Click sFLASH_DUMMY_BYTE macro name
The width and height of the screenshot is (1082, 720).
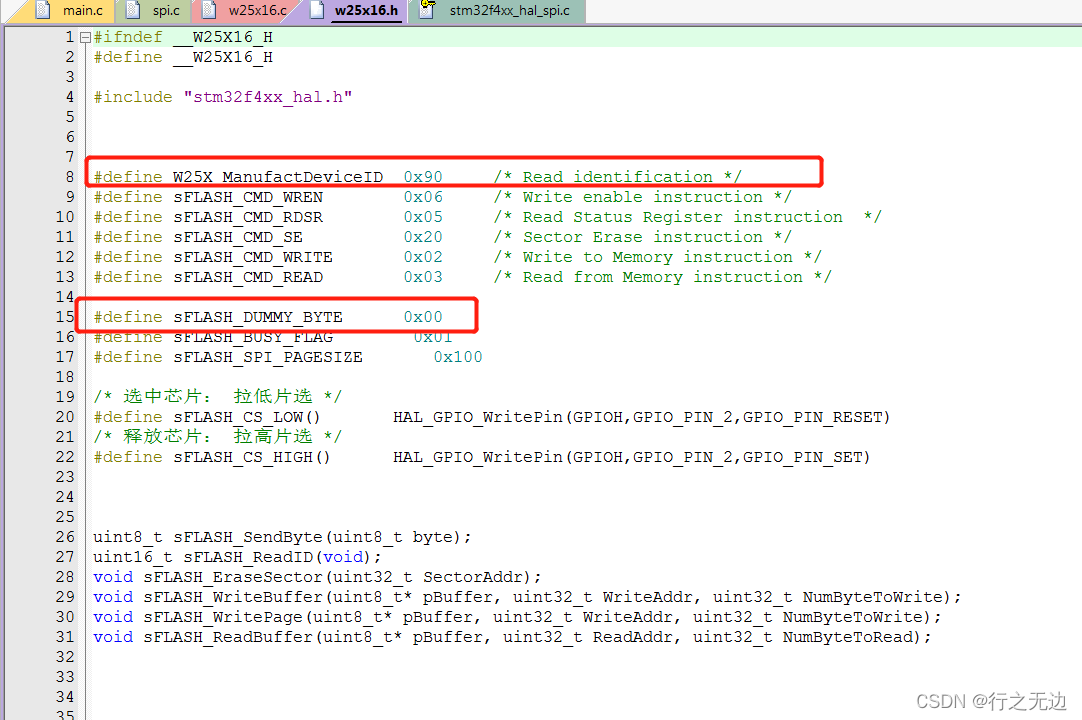click(258, 318)
